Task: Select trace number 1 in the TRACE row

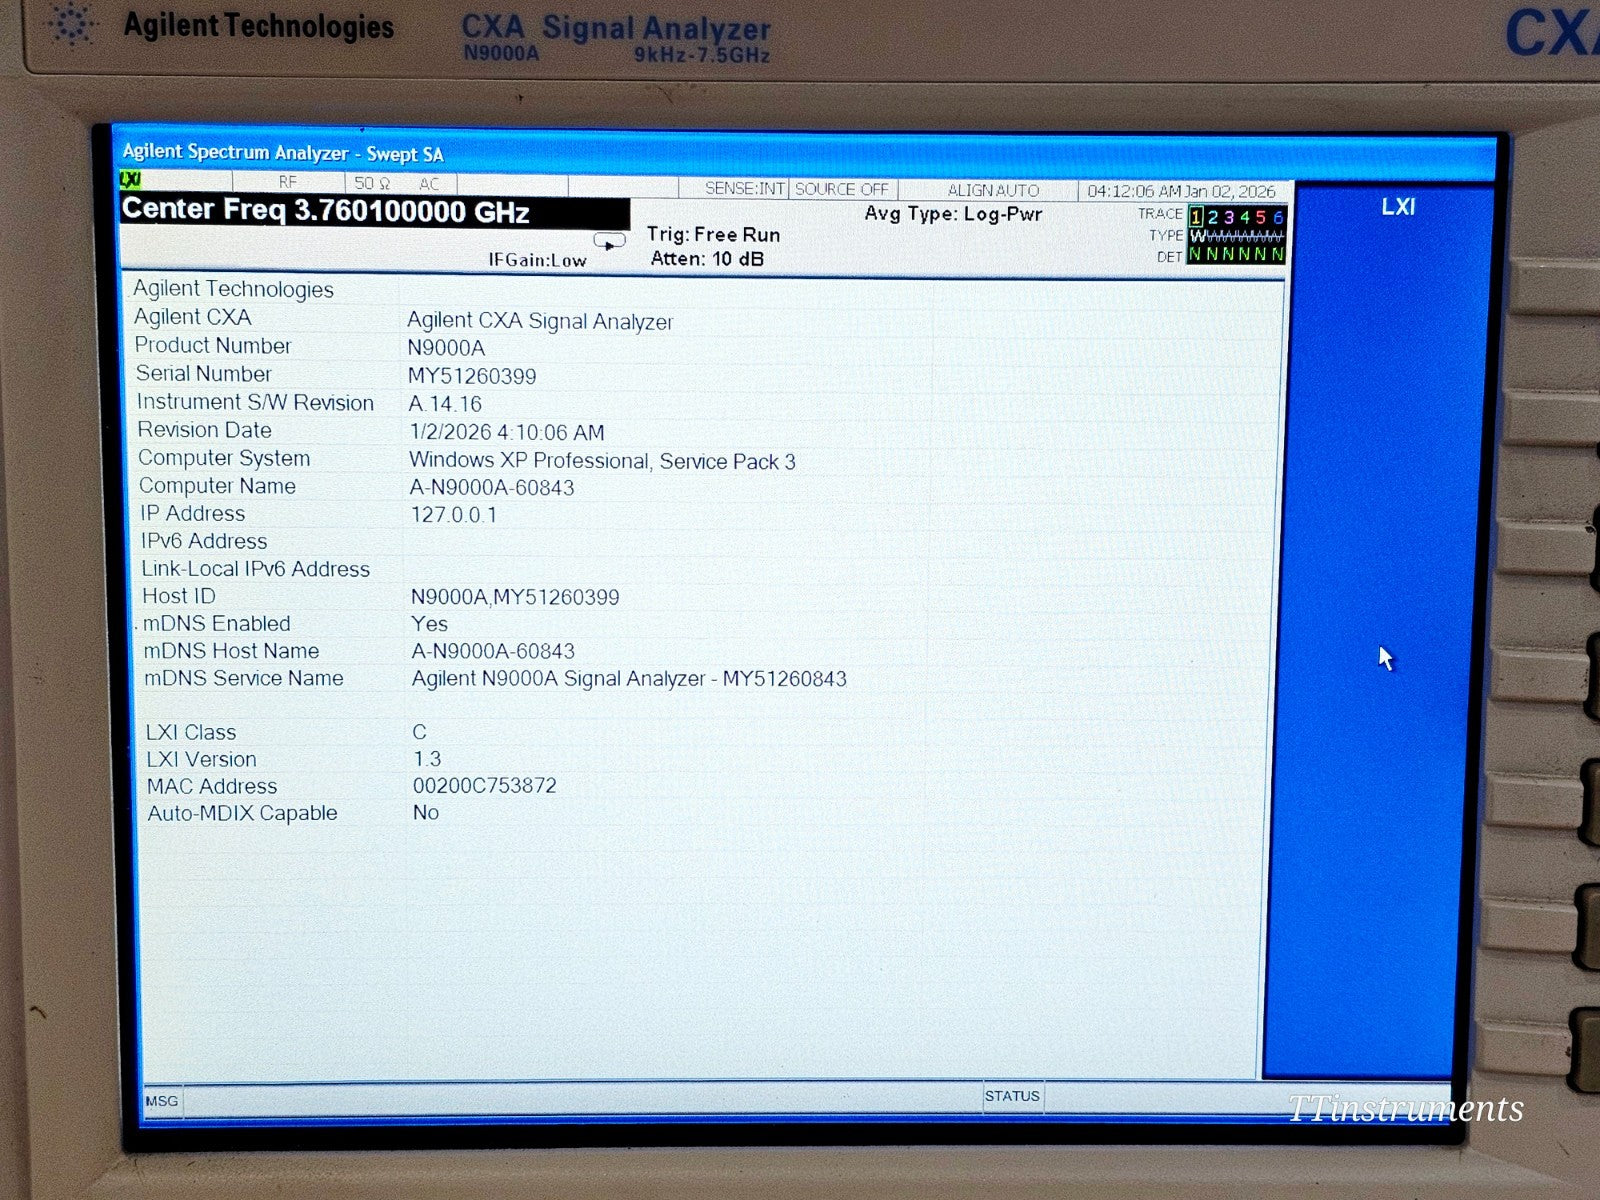Action: 1196,214
